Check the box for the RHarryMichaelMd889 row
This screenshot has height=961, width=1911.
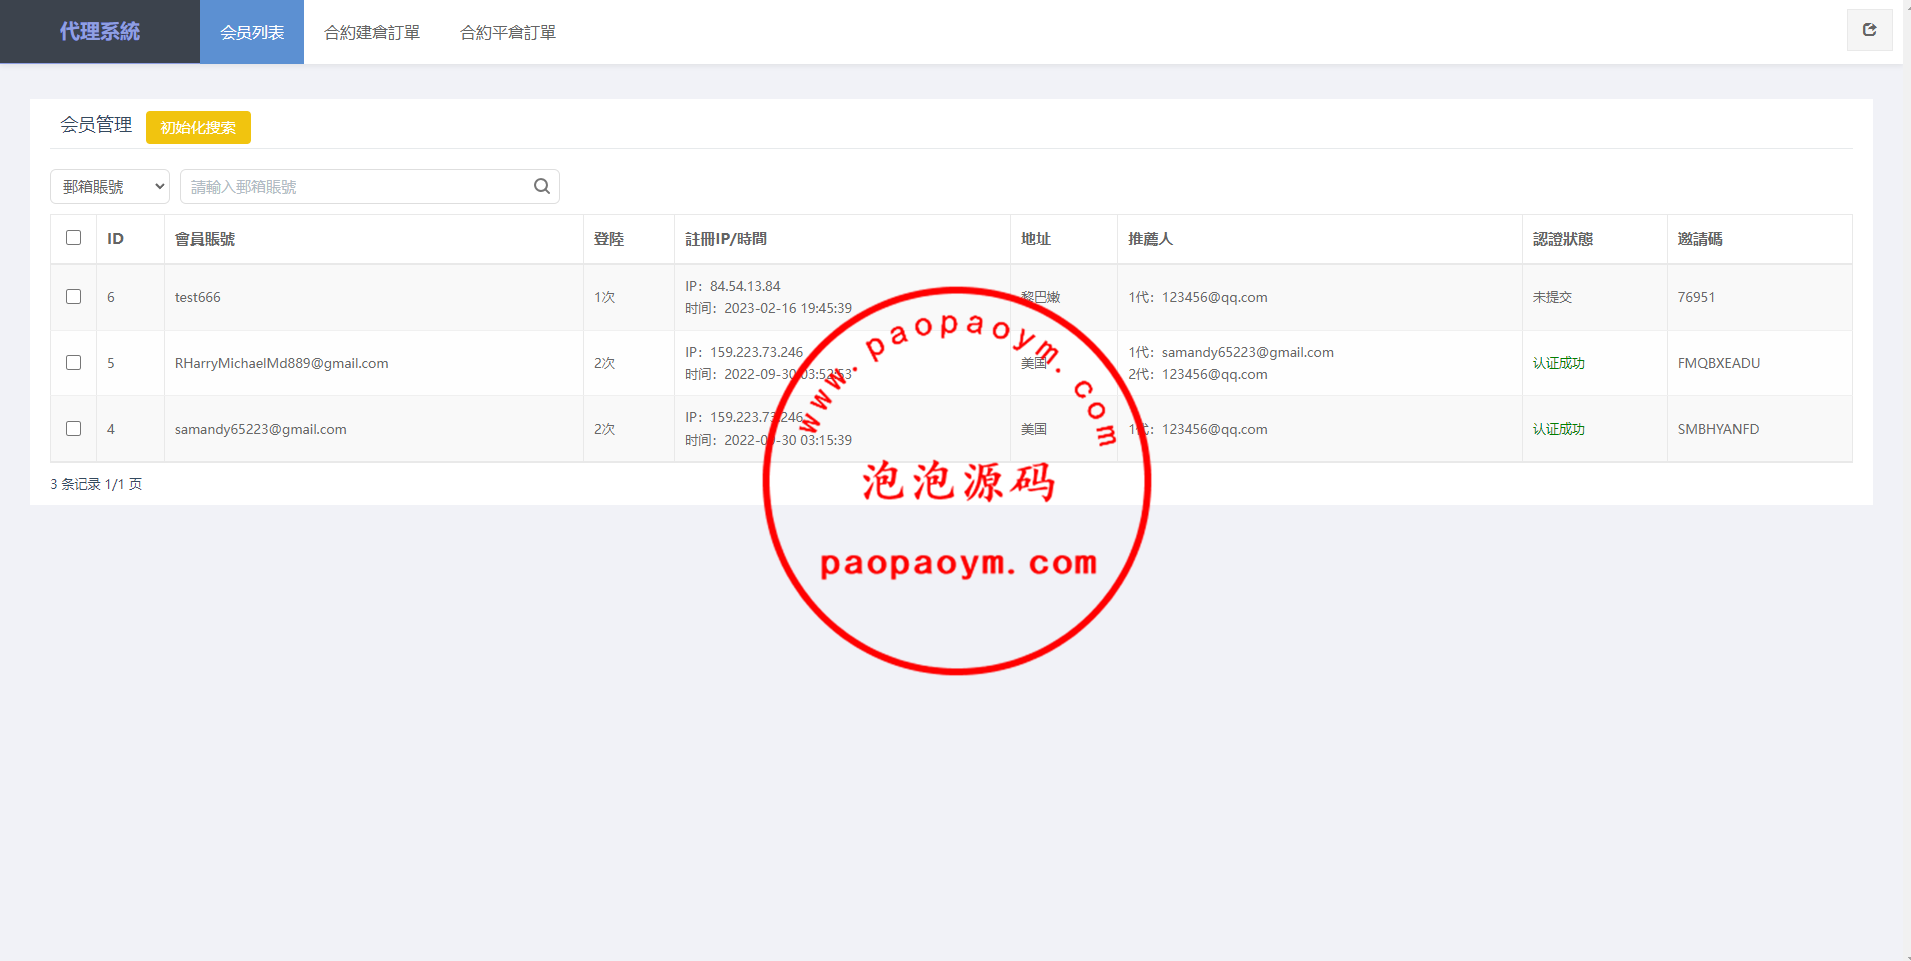click(73, 363)
